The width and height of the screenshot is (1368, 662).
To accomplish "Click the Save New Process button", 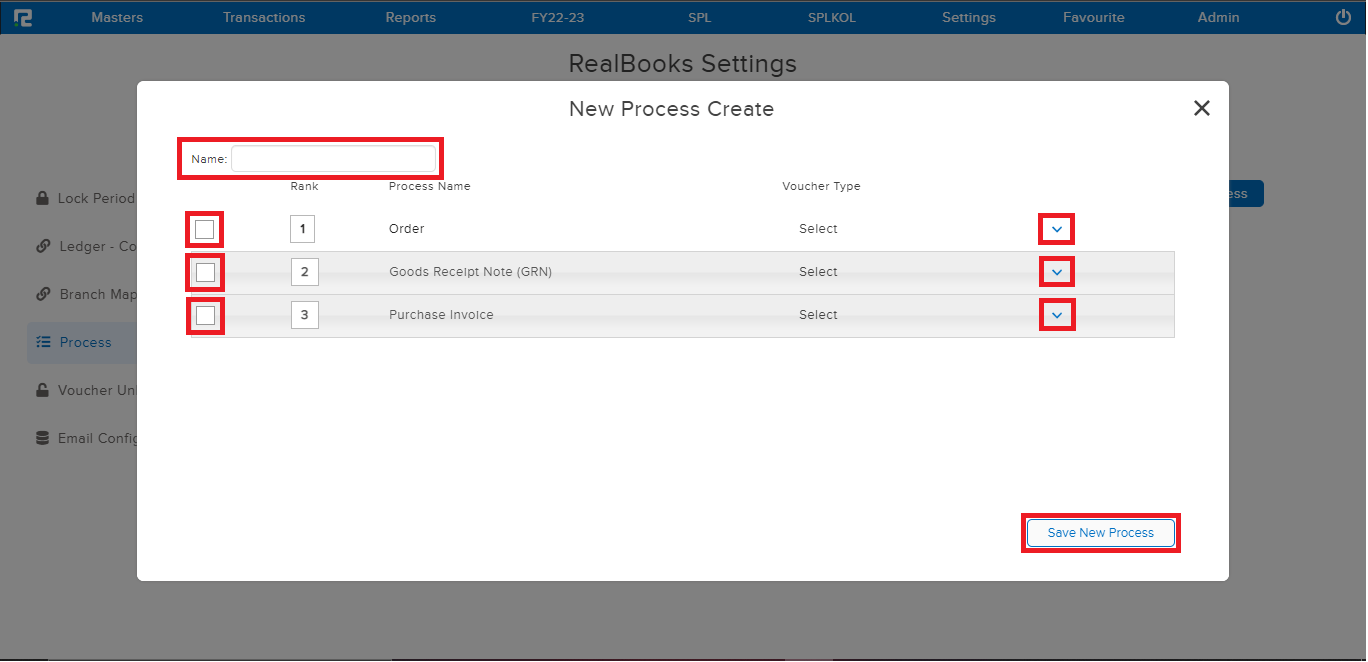I will coord(1100,532).
